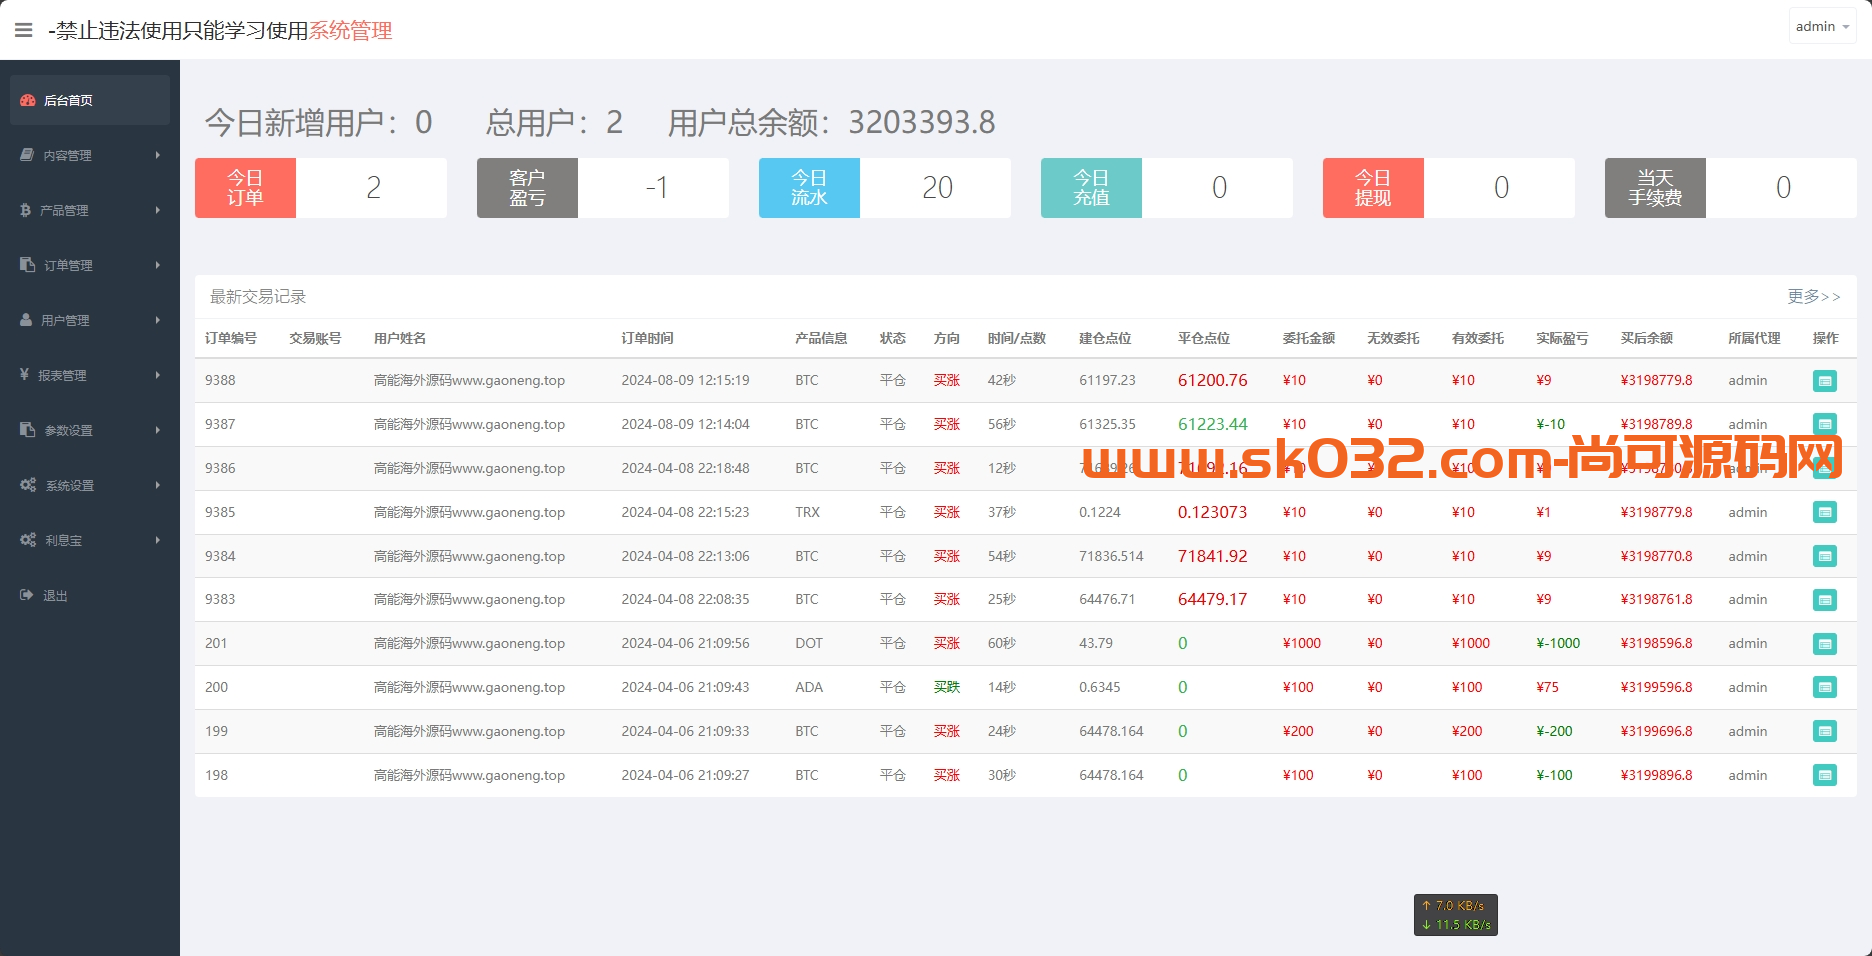Open details icon for order 9388
The height and width of the screenshot is (956, 1872).
coord(1825,381)
